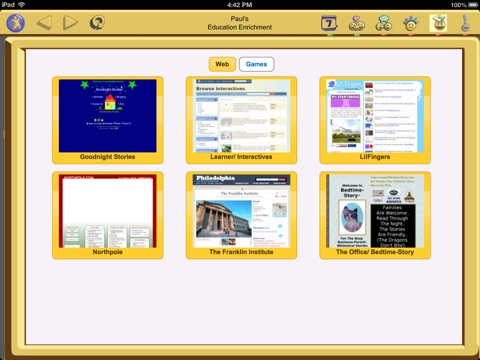Open the faces with chat bubble icon
This screenshot has height=360, width=480.
tap(384, 23)
